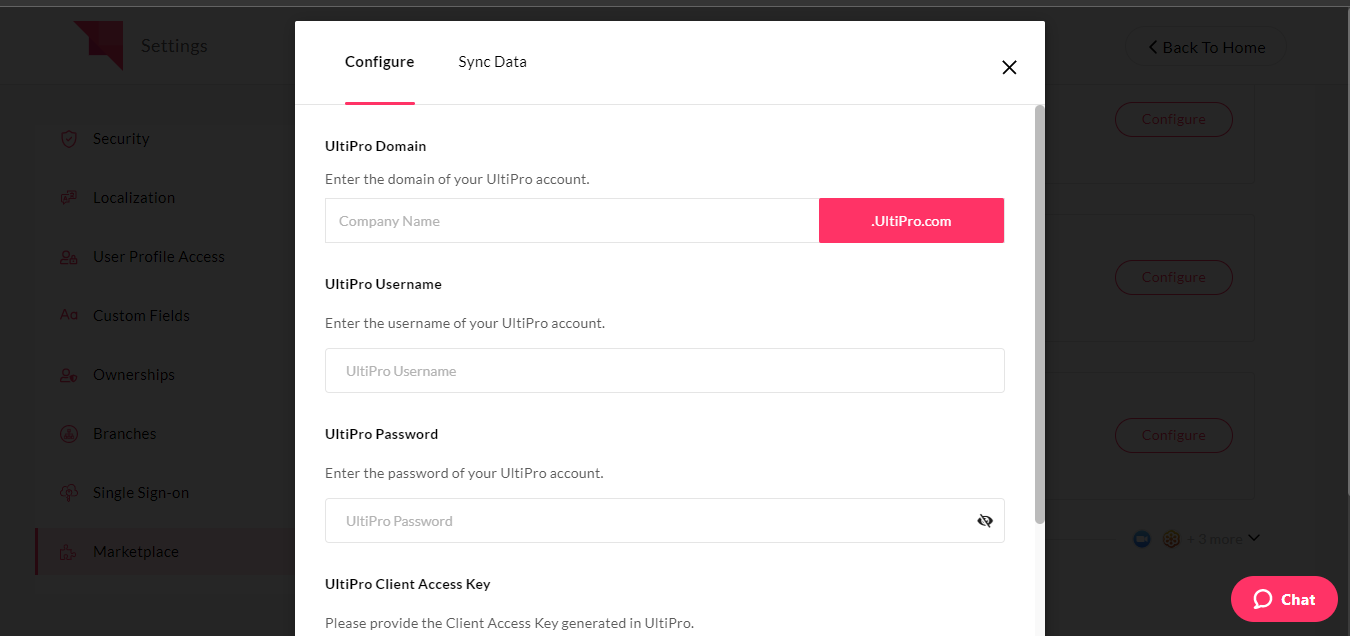Viewport: 1350px width, 636px height.
Task: Click the Single Sign-on cloud icon
Action: coord(69,493)
